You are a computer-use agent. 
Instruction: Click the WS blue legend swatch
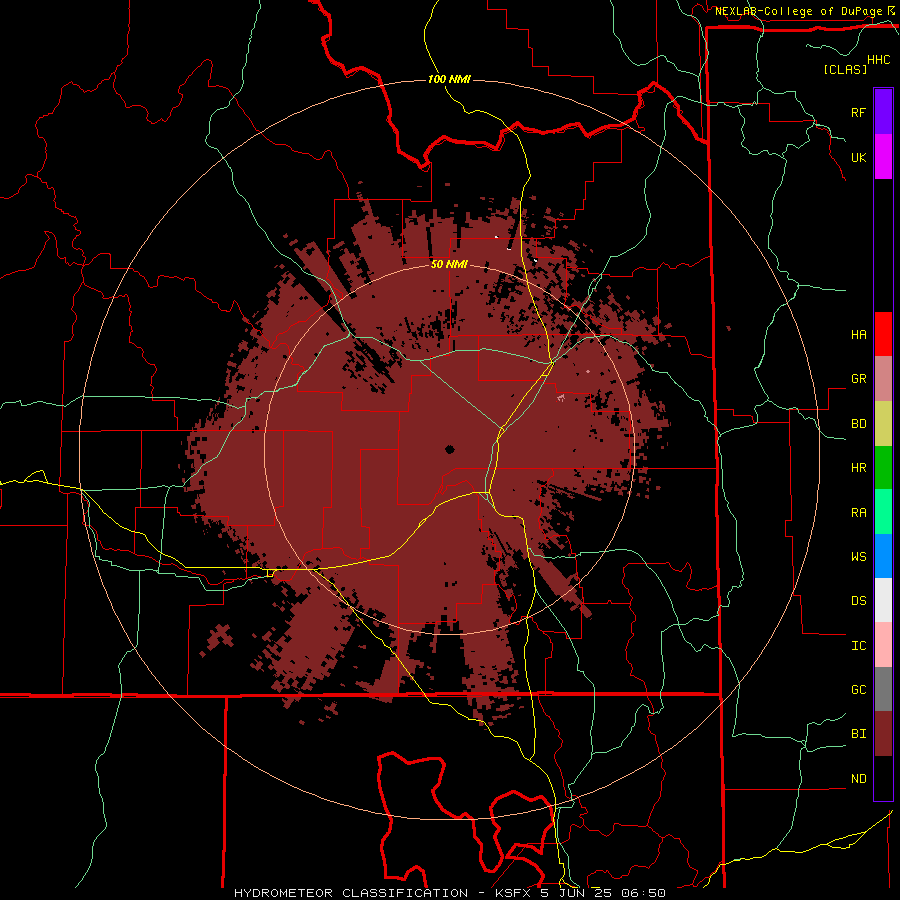coord(883,556)
